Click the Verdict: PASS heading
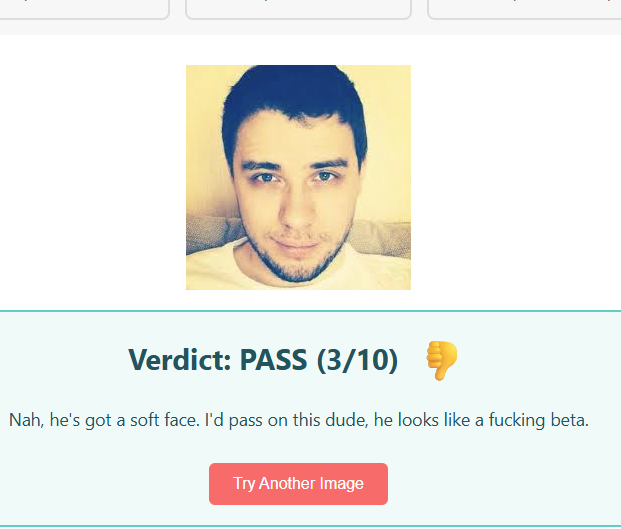 click(x=263, y=360)
